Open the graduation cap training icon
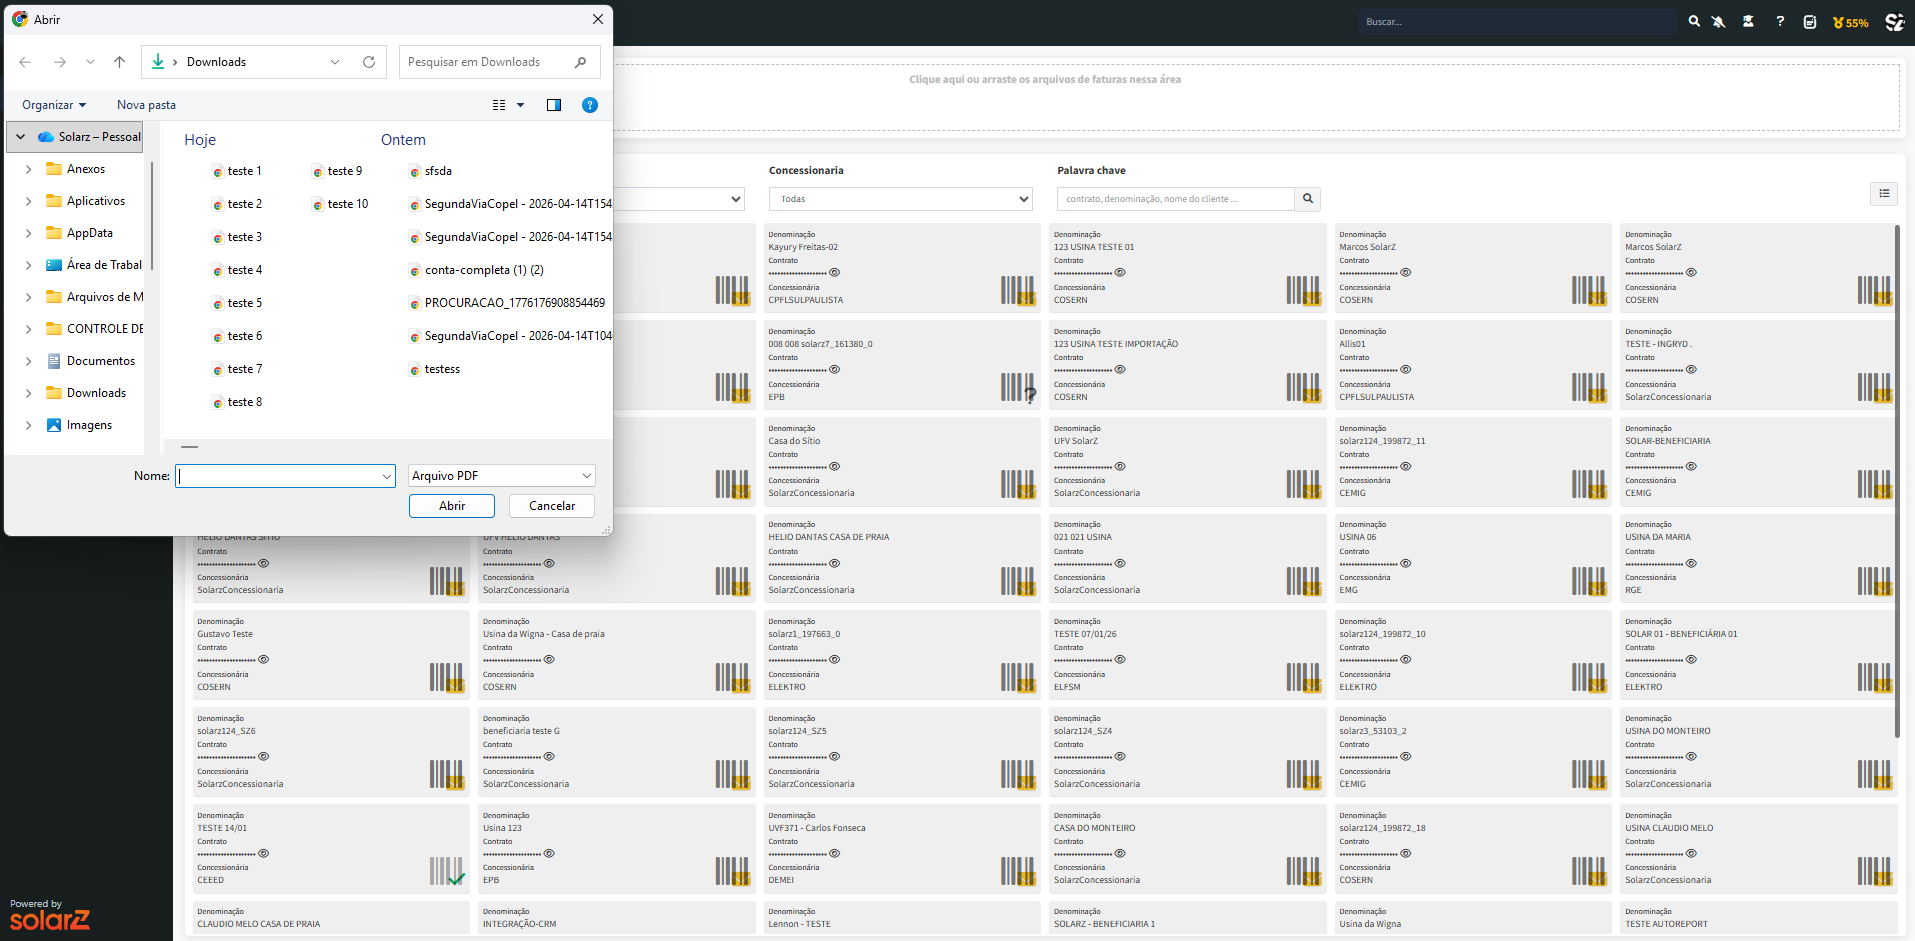The height and width of the screenshot is (941, 1915). tap(1748, 21)
